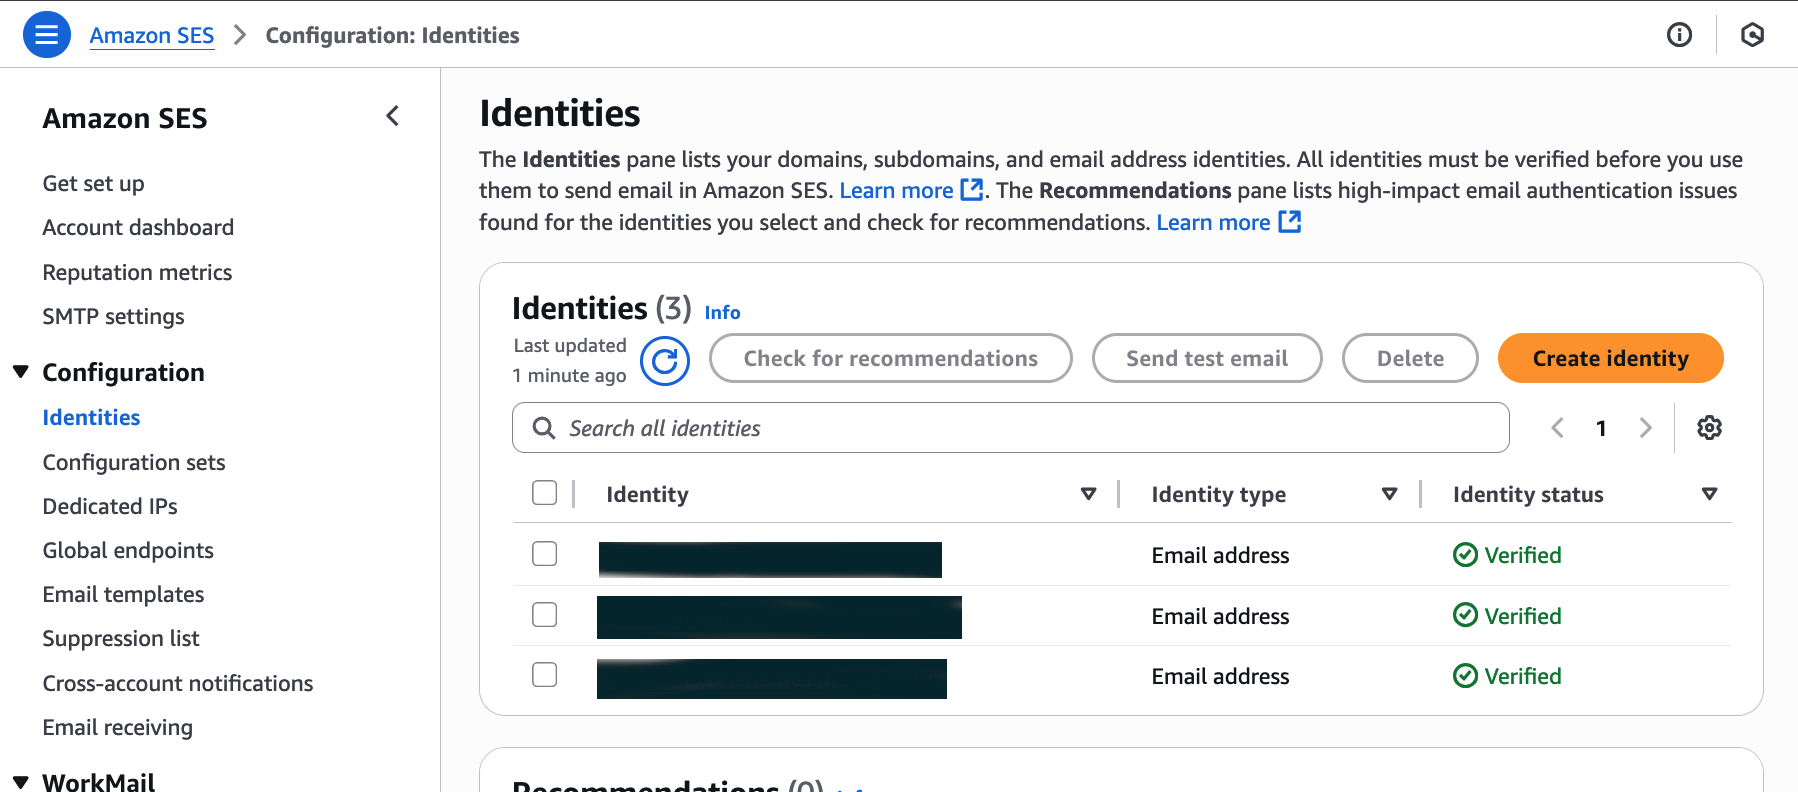Check the third identity row checkbox
The width and height of the screenshot is (1798, 792).
pos(545,675)
